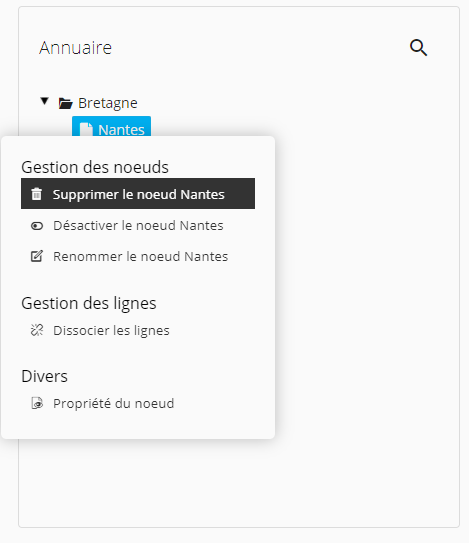Select the Bretagne folder label
469x543 pixels.
click(x=108, y=103)
